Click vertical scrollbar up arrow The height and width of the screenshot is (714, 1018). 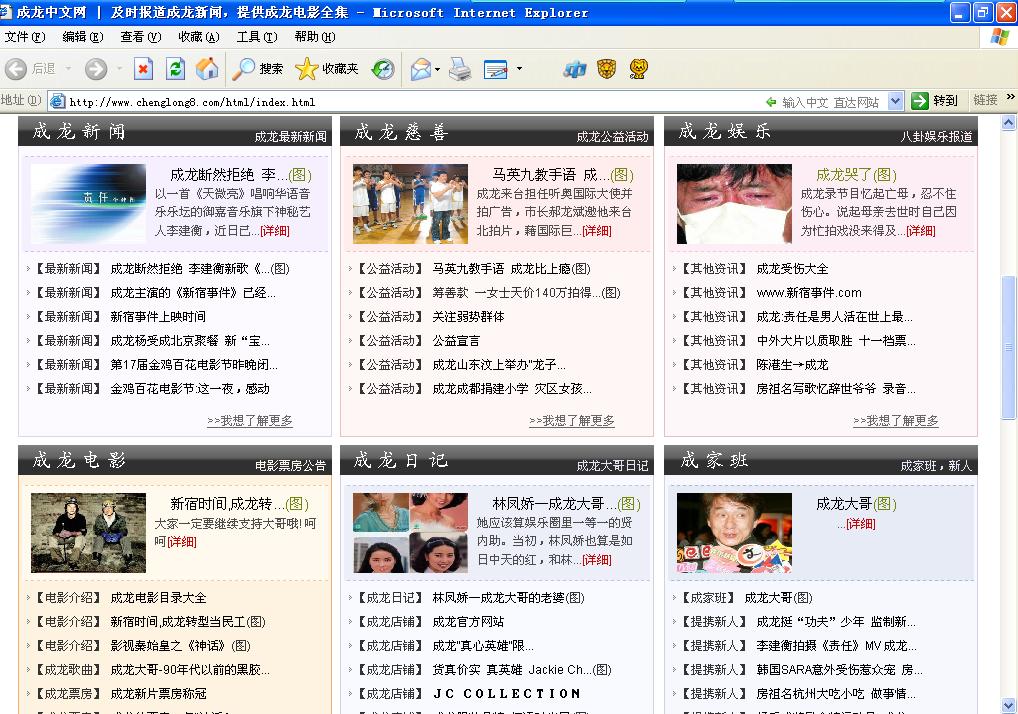click(x=1009, y=122)
